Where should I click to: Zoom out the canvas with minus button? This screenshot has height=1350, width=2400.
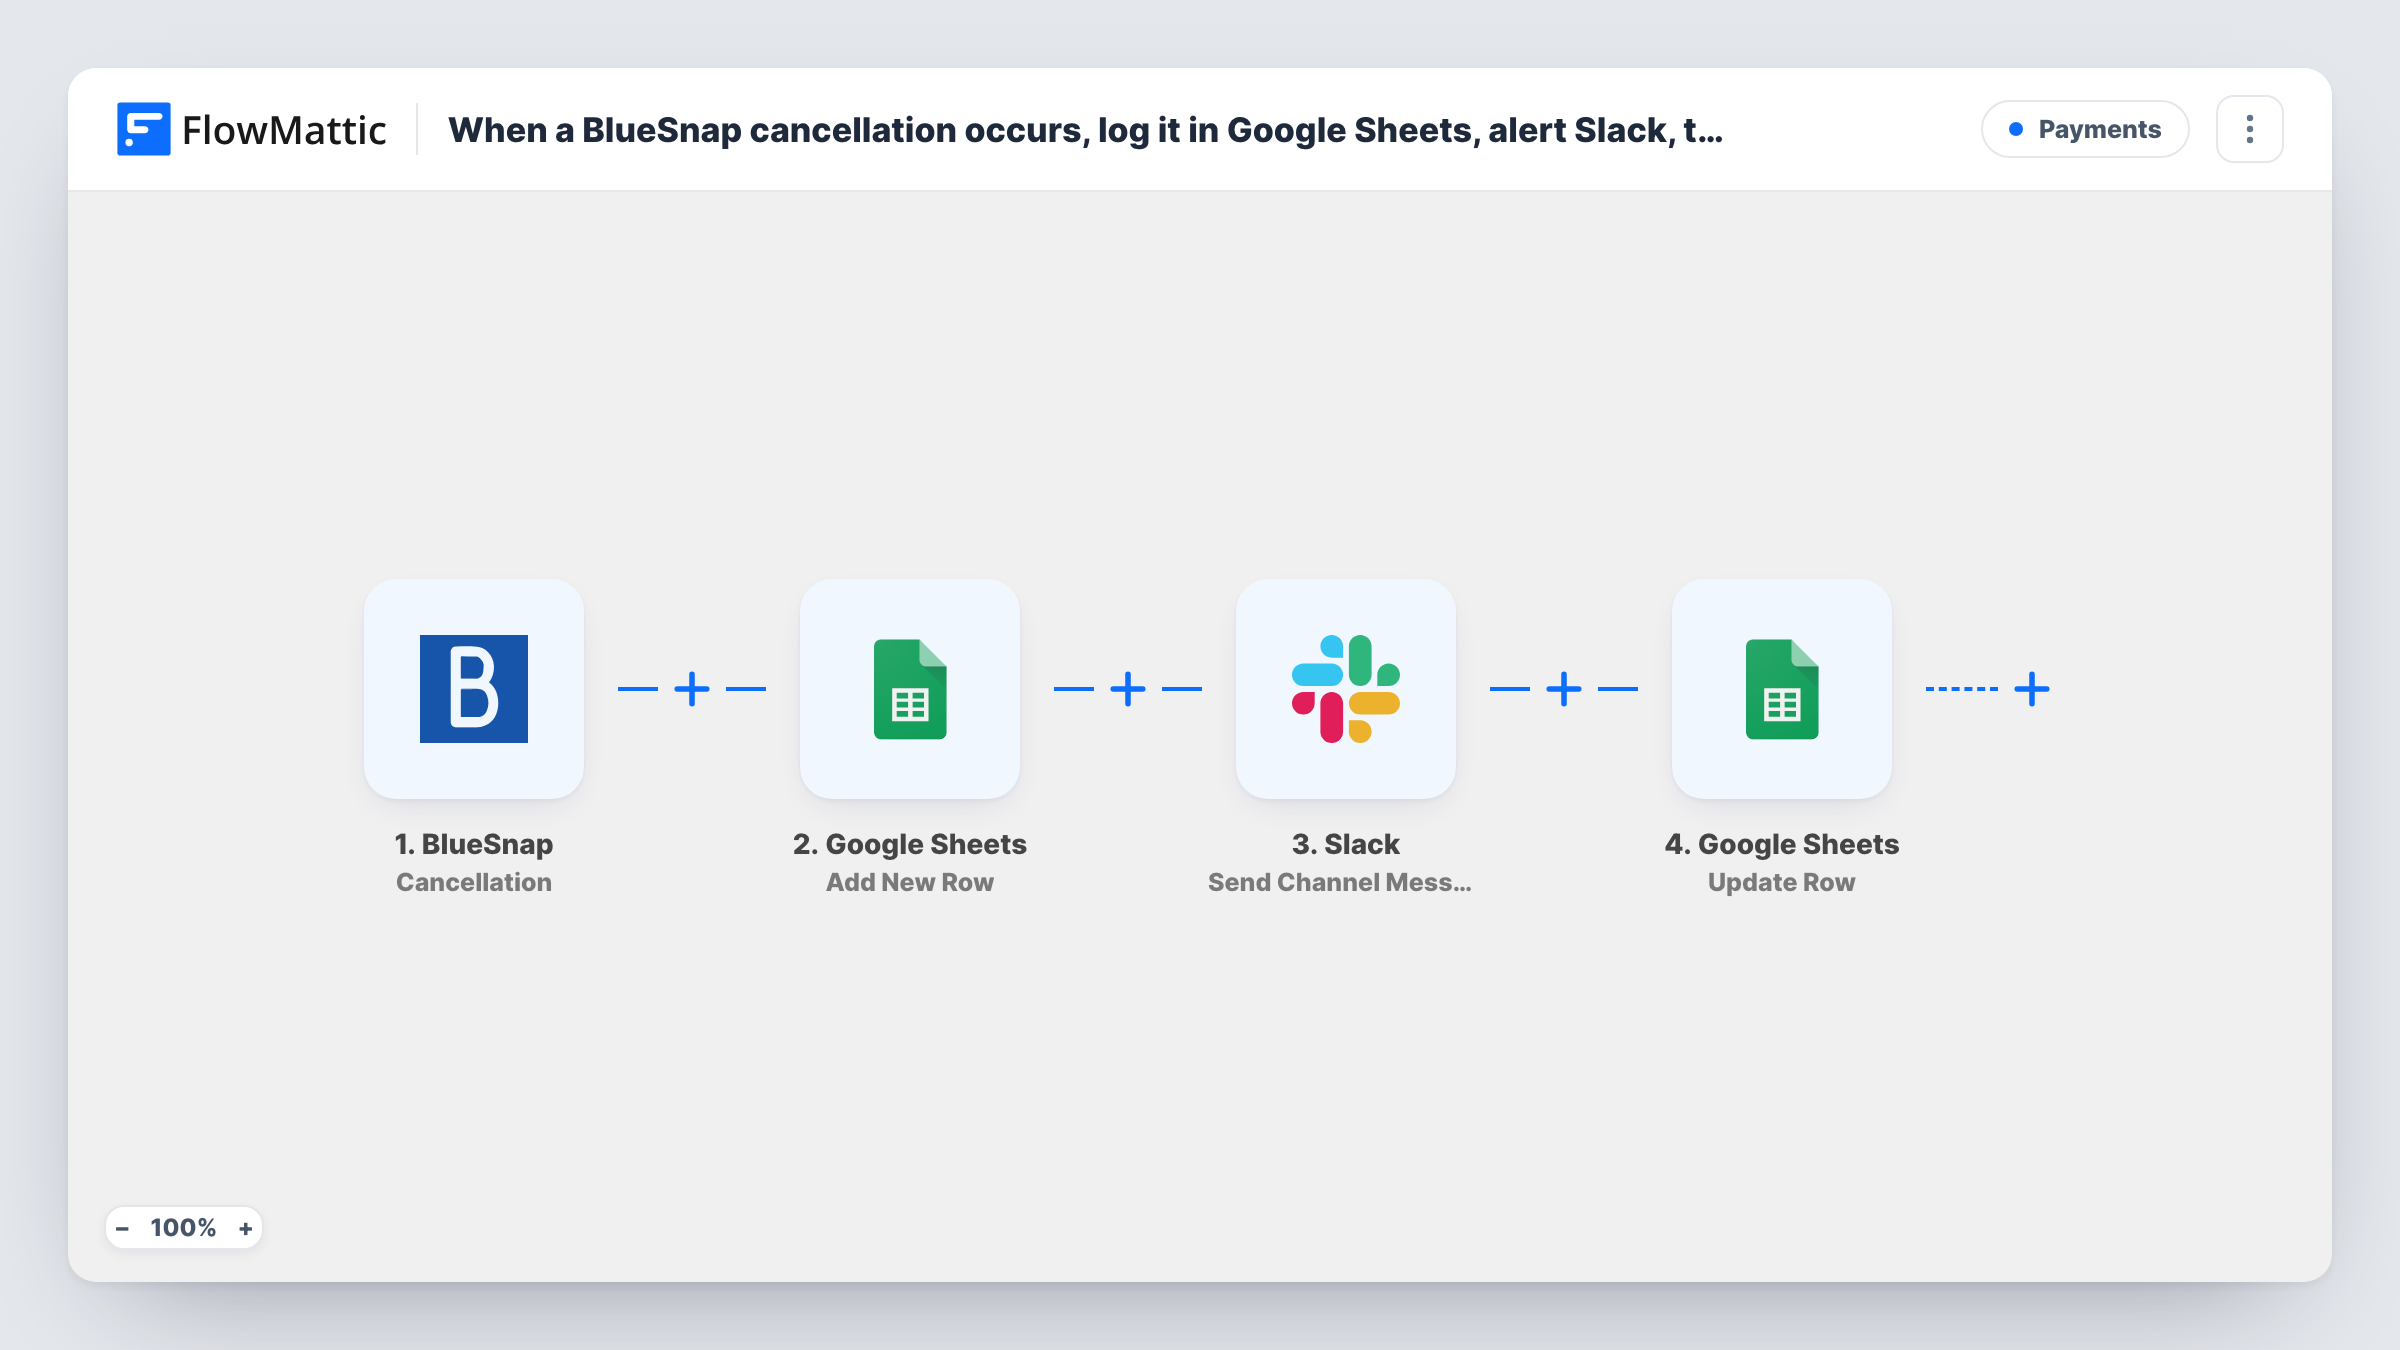(122, 1228)
